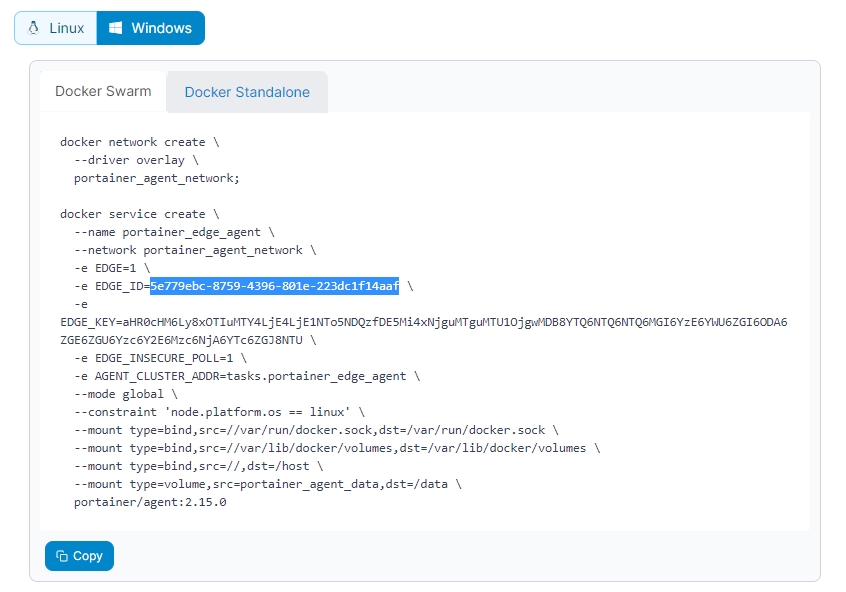Click the 'docker service create' line
Viewport: 846px width, 592px height.
tap(139, 214)
